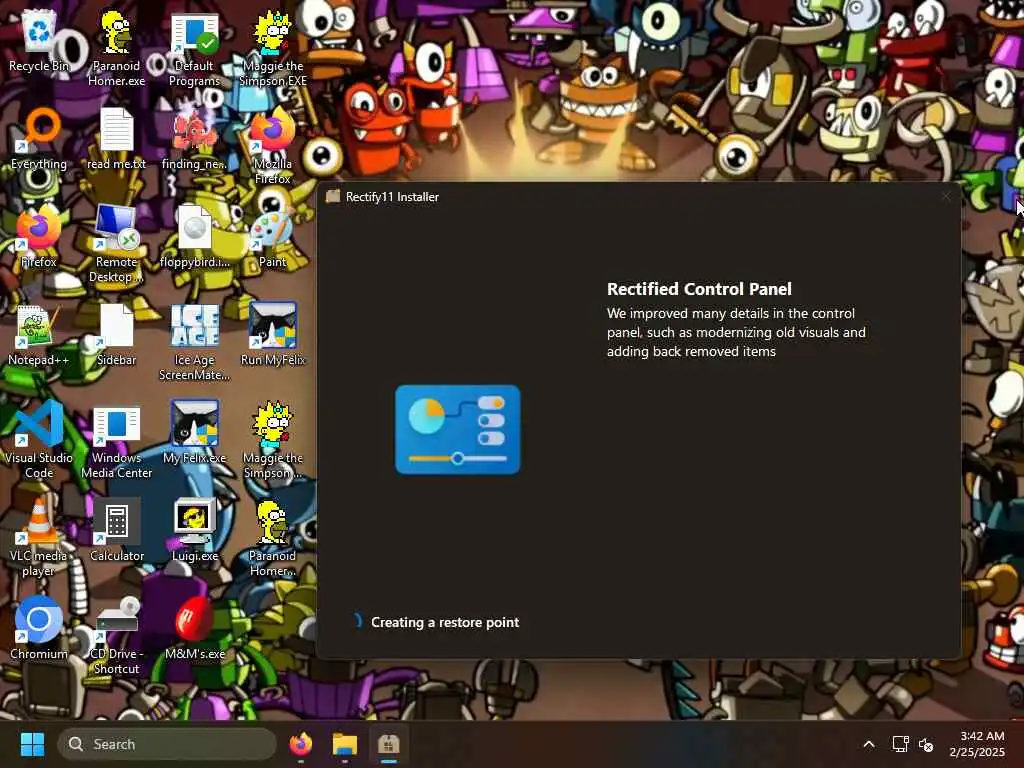Open the Calculator desktop shortcut
The height and width of the screenshot is (768, 1024).
116,530
